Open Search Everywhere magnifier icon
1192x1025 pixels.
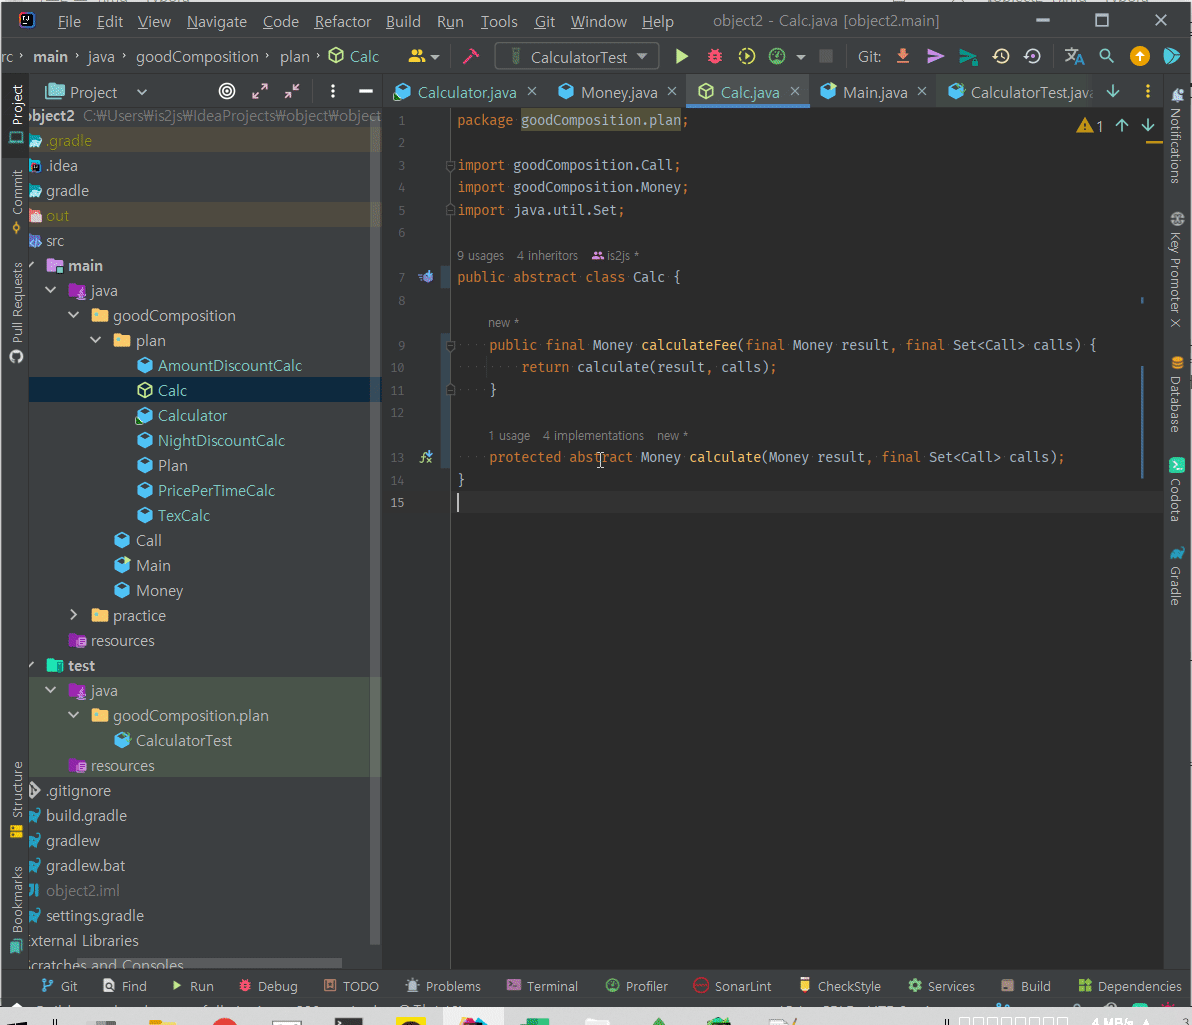click(1106, 57)
